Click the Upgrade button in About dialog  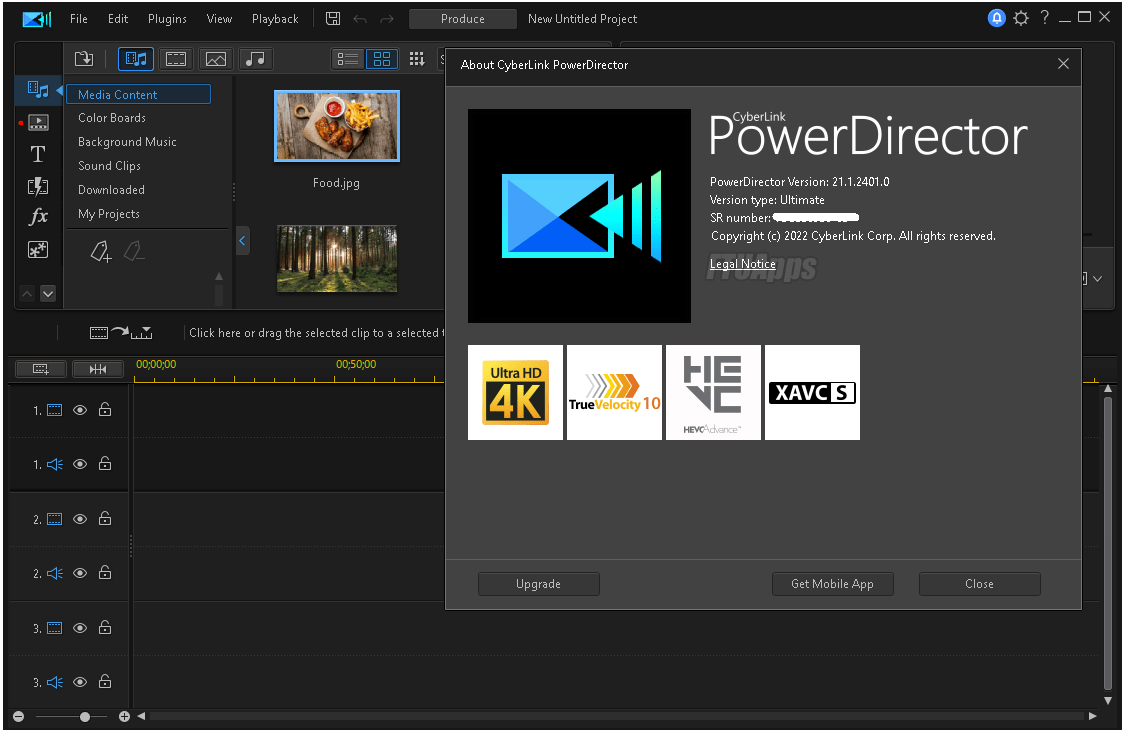point(539,584)
